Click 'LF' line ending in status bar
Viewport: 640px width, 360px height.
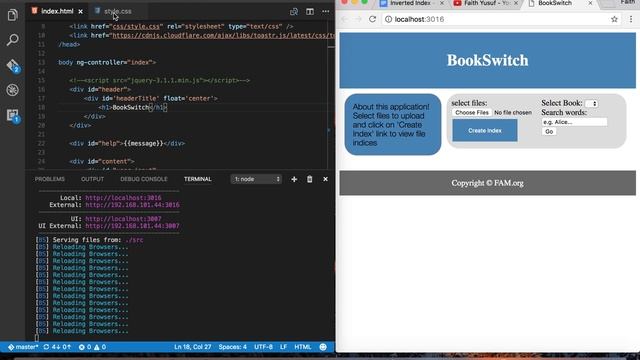tap(283, 347)
